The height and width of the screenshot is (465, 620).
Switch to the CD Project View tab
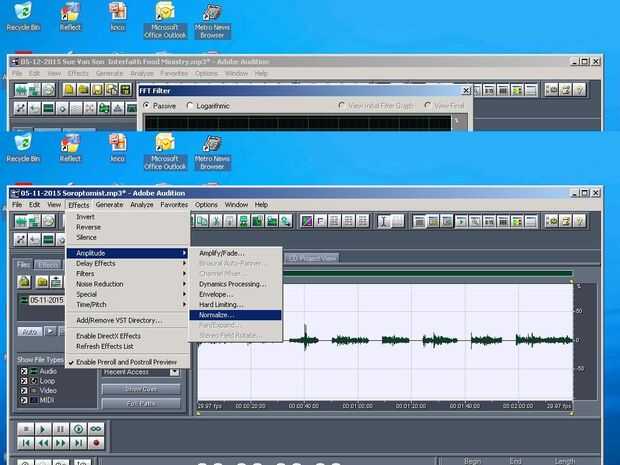[x=312, y=258]
